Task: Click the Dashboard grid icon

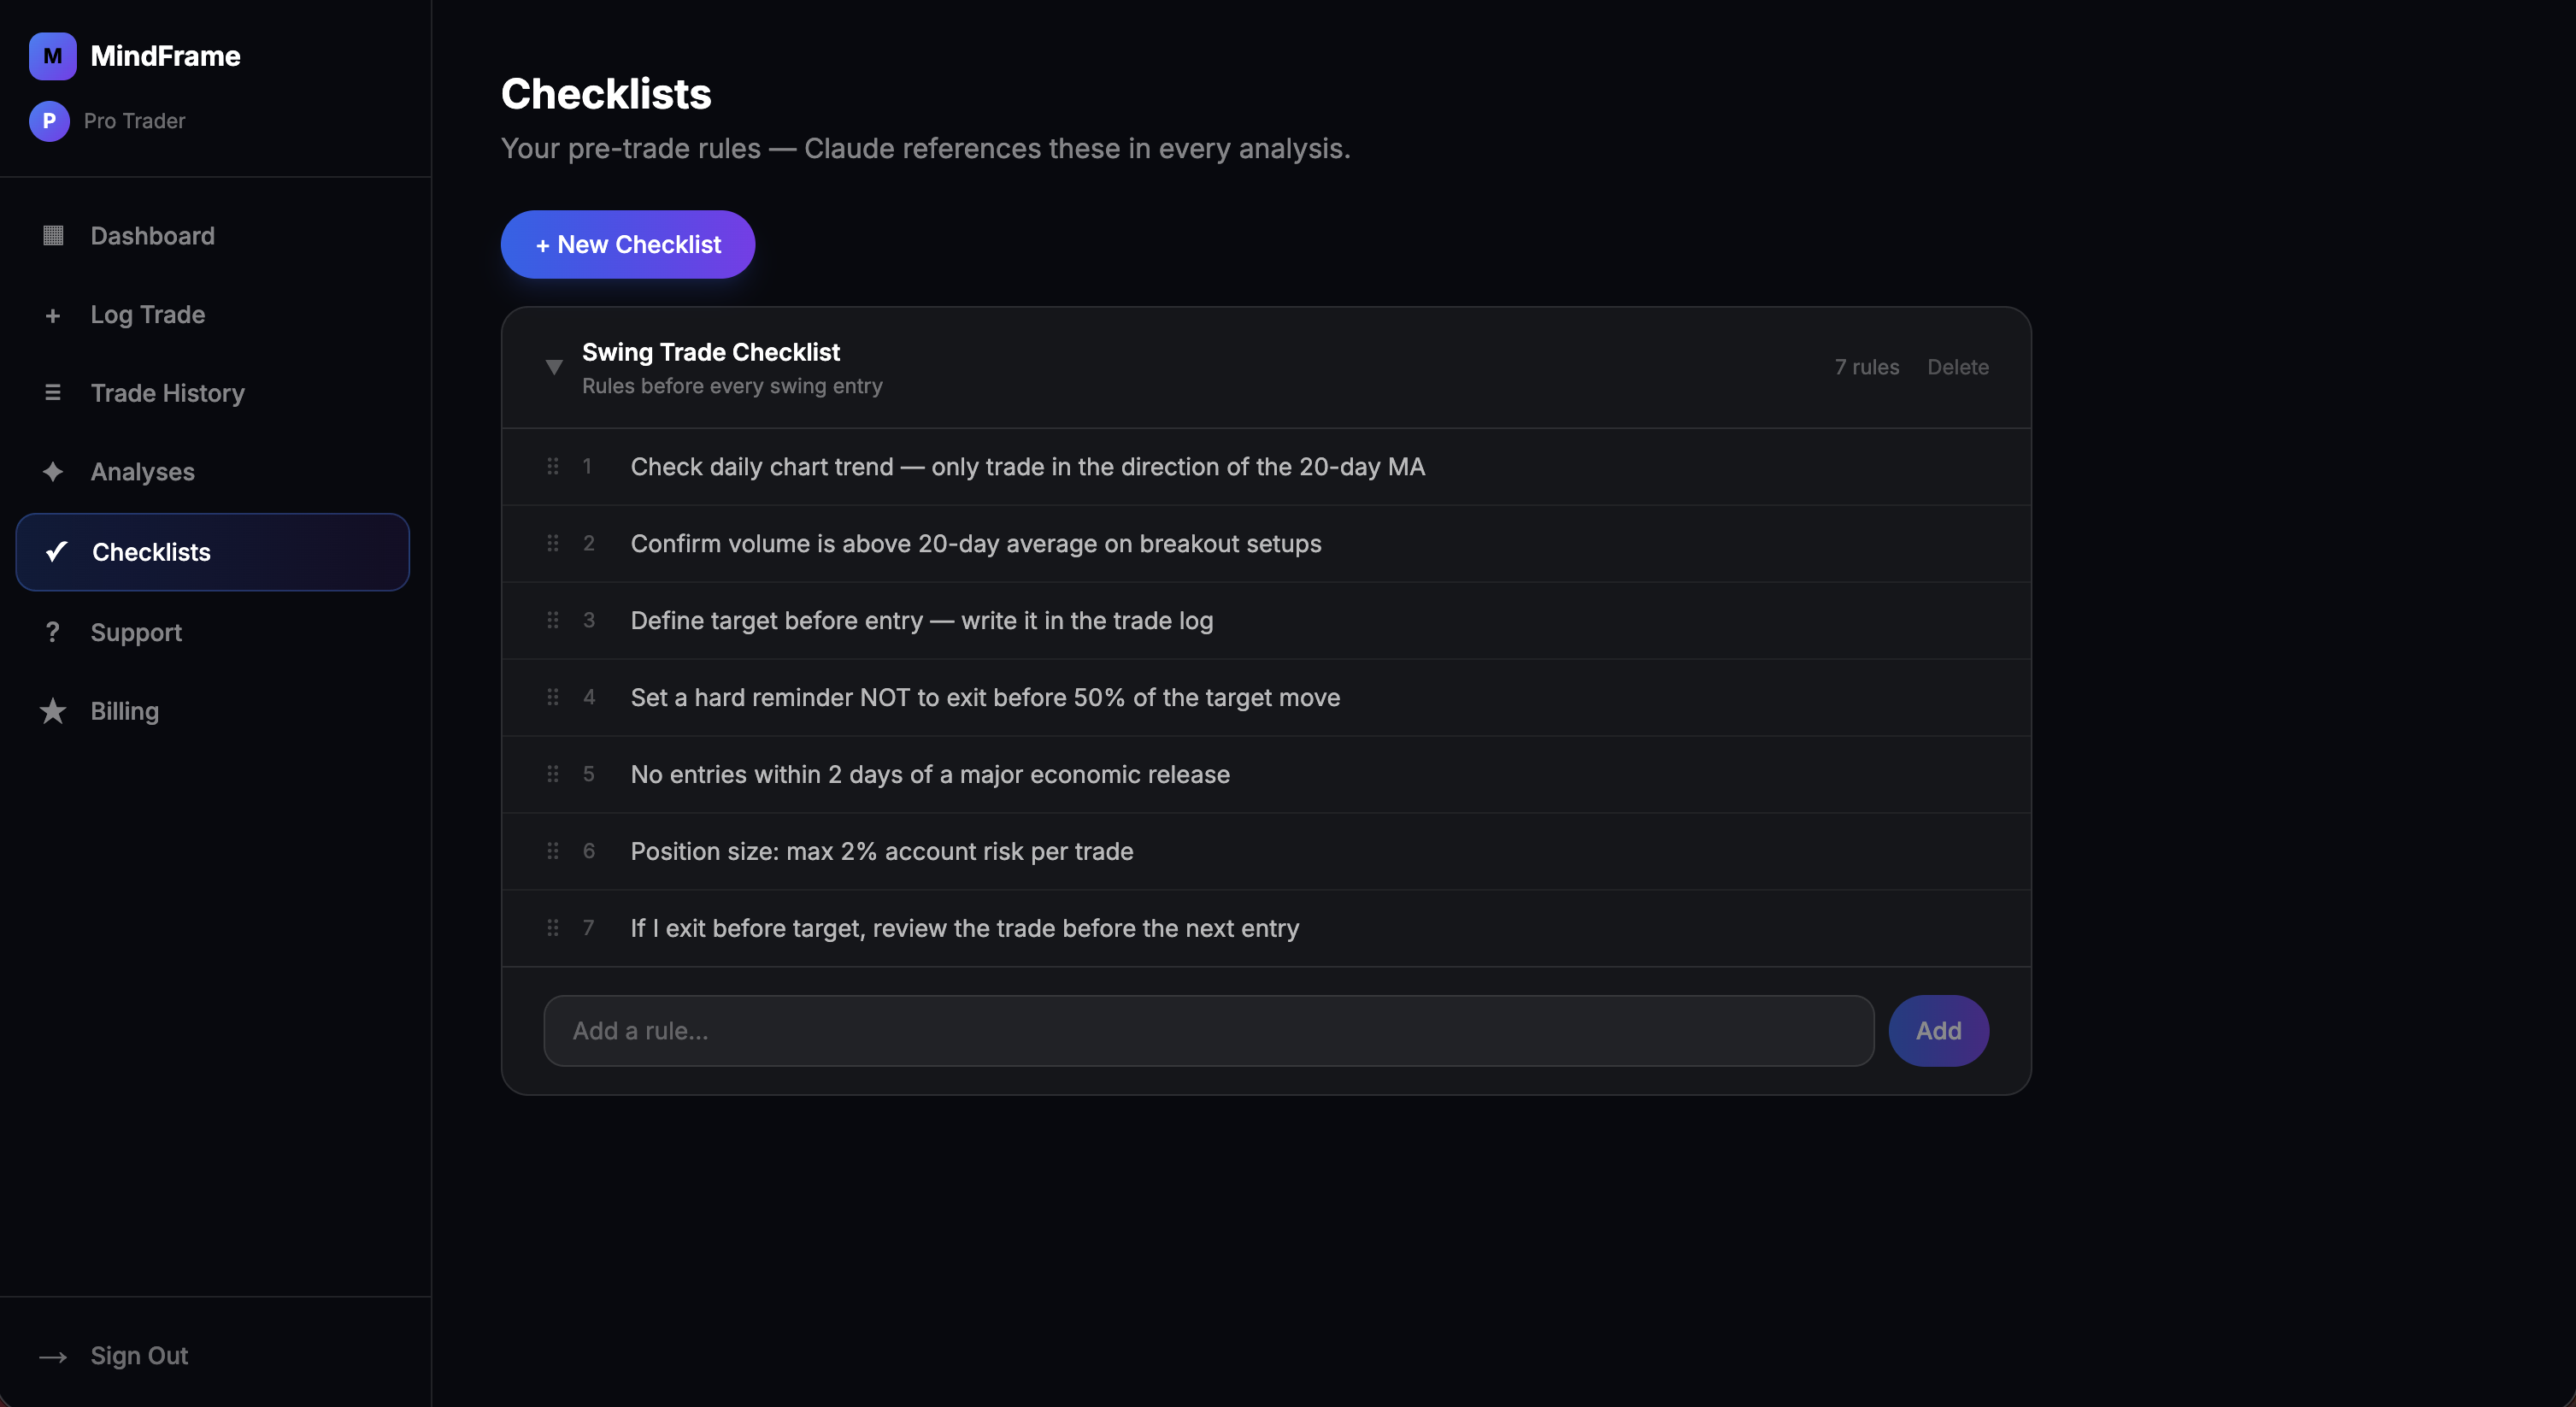Action: point(53,236)
